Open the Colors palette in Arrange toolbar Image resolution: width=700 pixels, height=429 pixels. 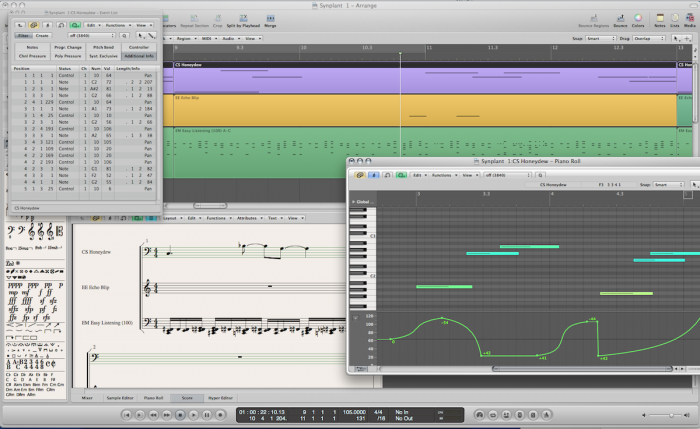pyautogui.click(x=638, y=18)
